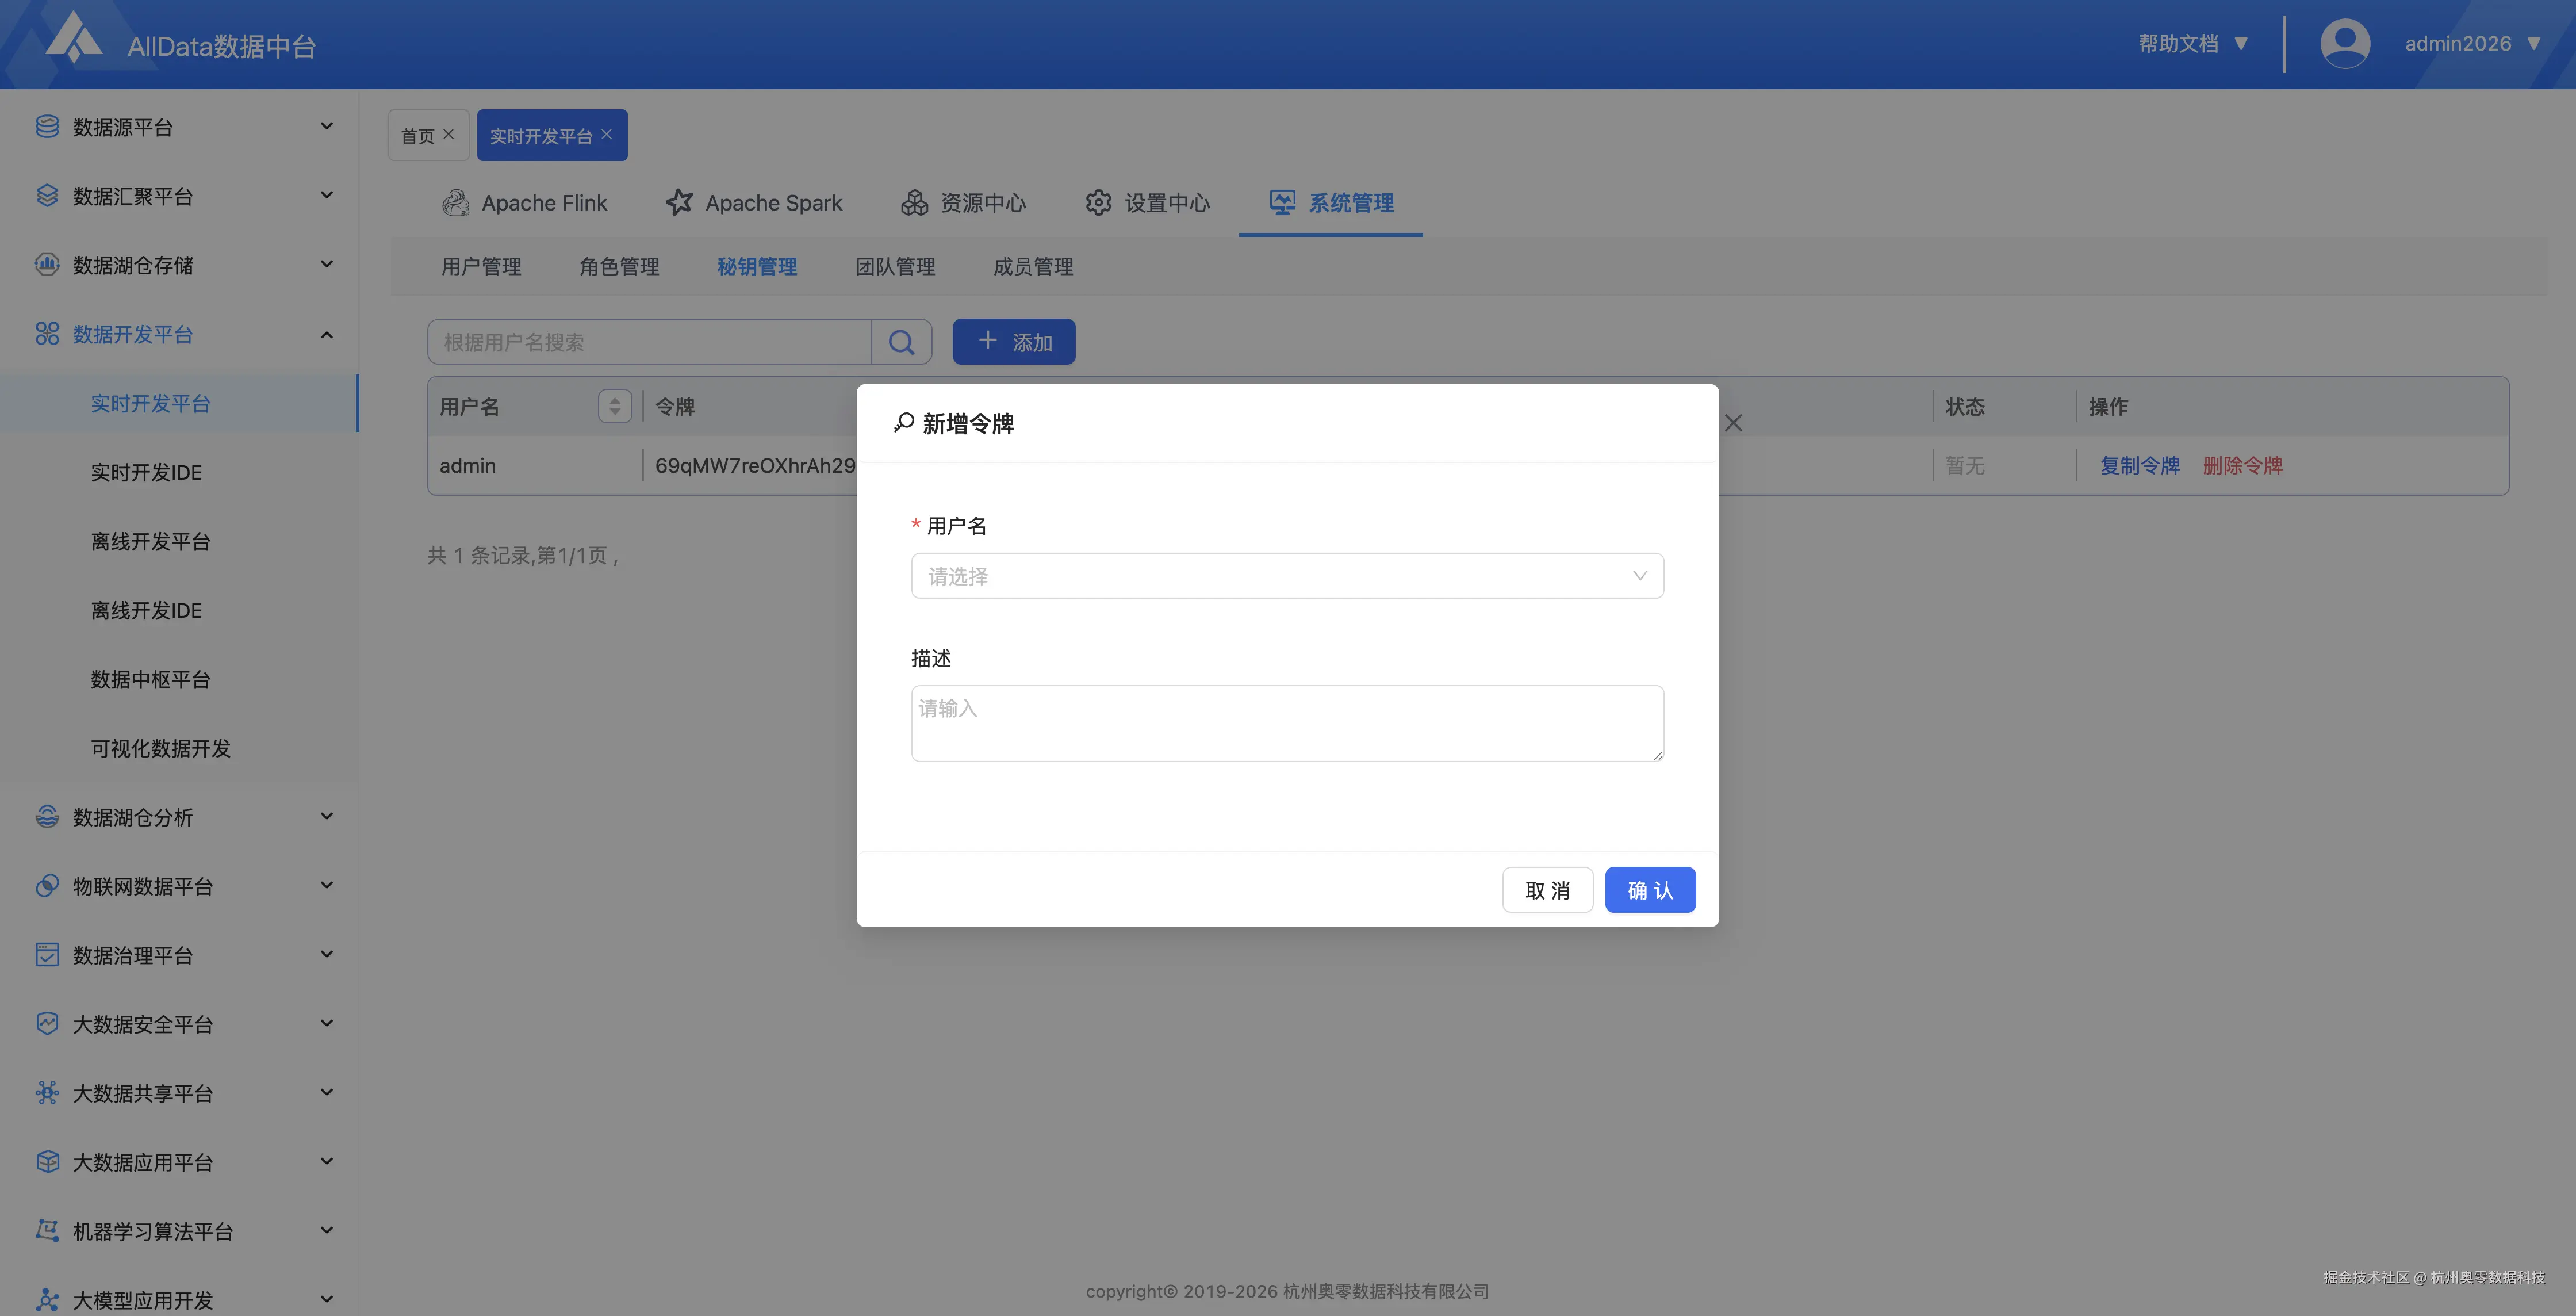Expand the 大数据共享平台 menu chevron
The width and height of the screenshot is (2576, 1316).
coord(326,1092)
